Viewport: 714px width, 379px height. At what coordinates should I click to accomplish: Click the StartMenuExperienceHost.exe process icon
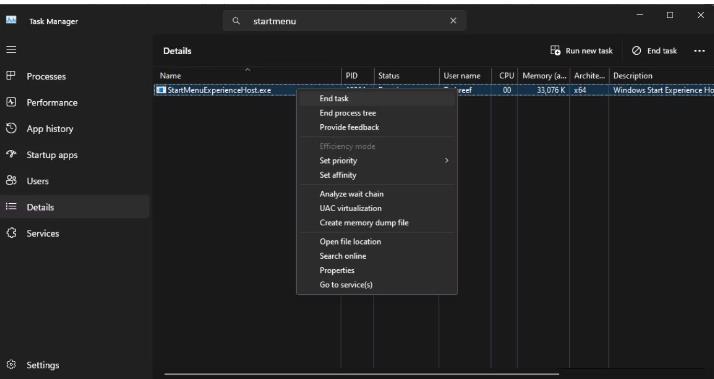161,90
